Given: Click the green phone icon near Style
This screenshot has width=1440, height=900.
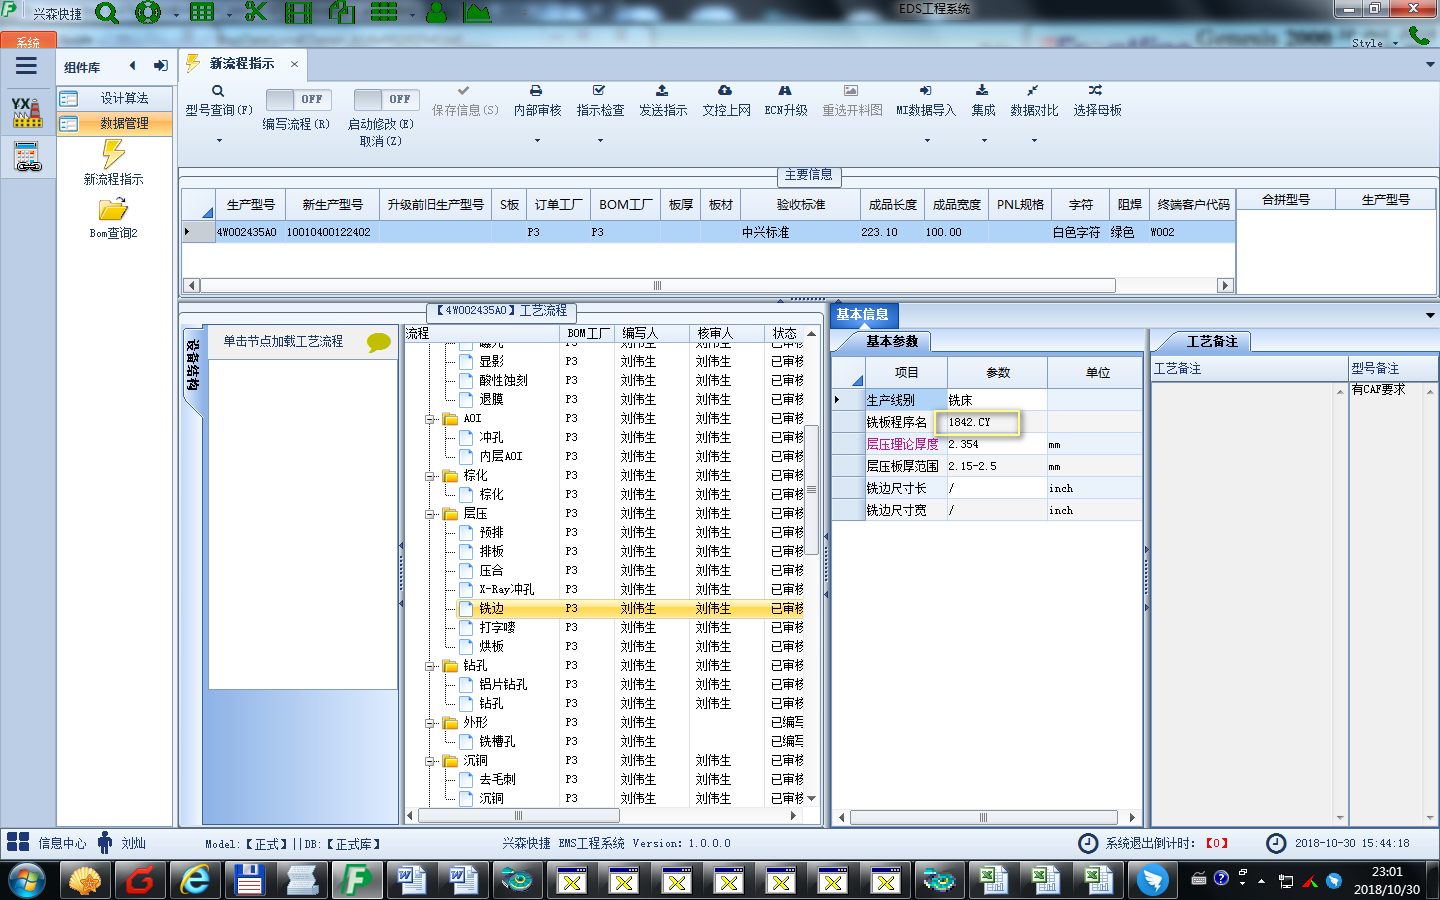Looking at the screenshot, I should coord(1418,36).
